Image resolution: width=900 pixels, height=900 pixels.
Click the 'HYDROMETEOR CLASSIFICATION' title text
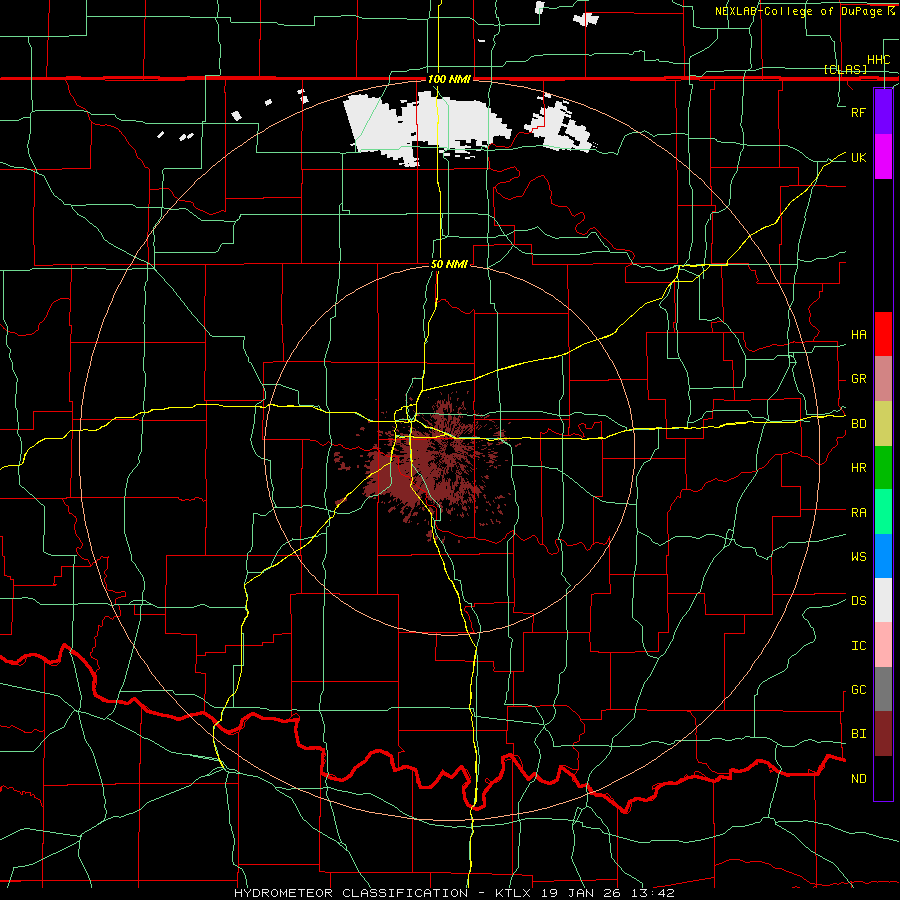(x=351, y=893)
